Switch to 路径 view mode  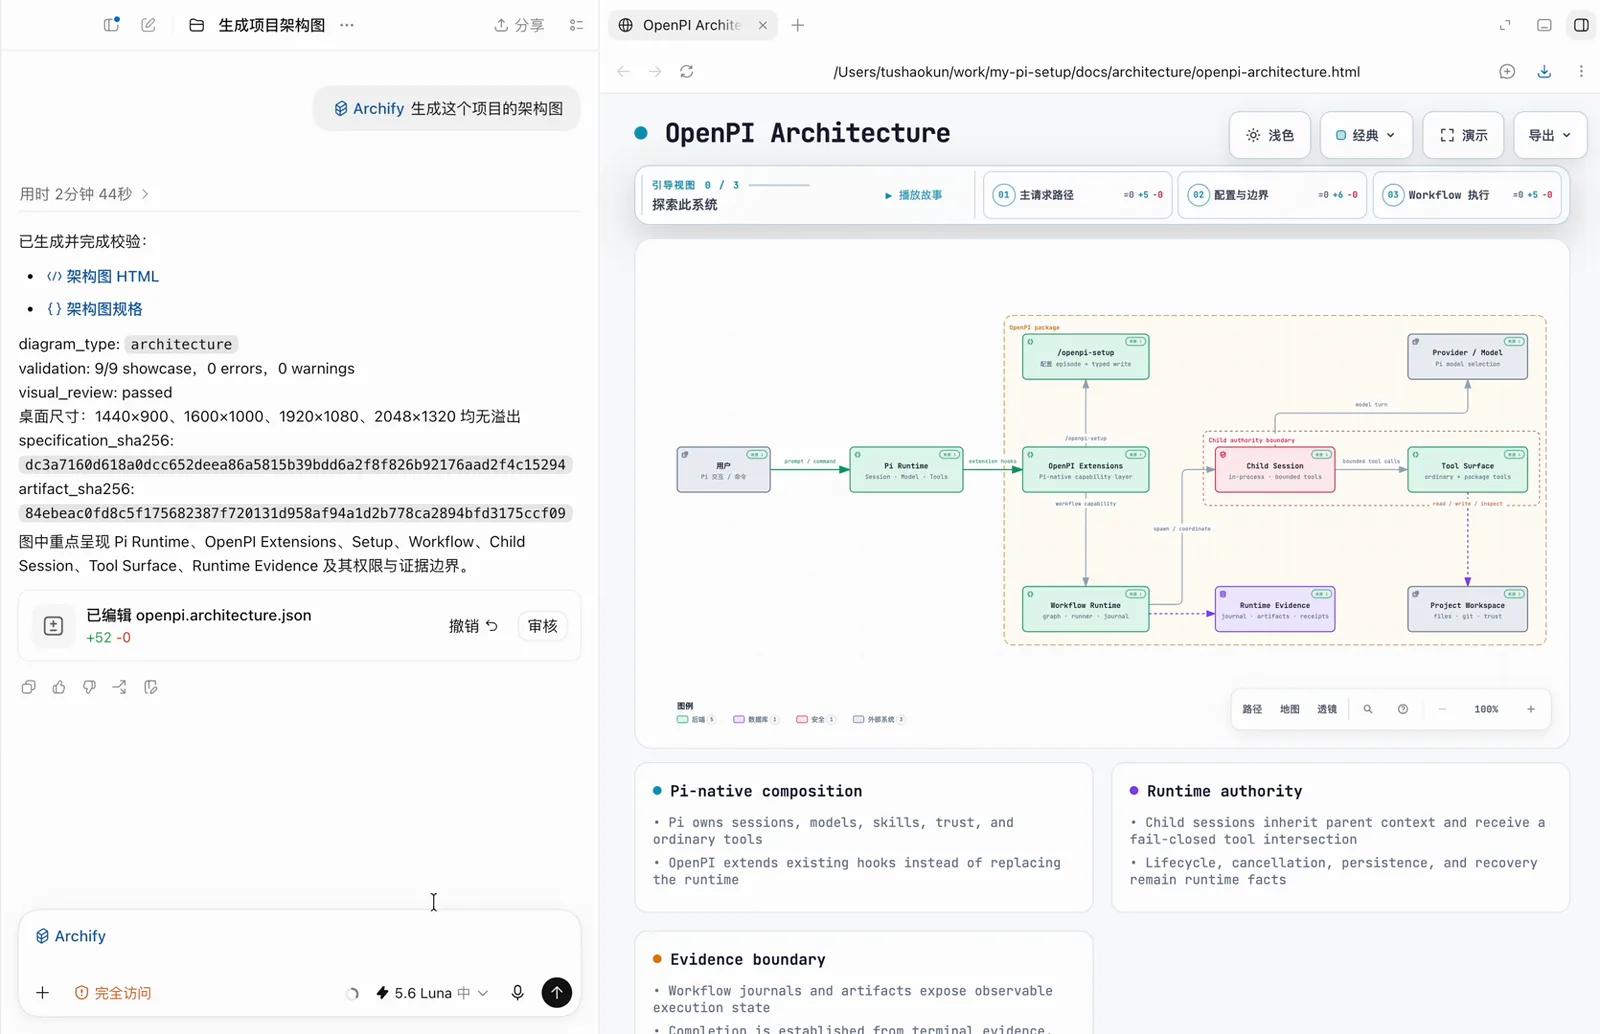1252,709
